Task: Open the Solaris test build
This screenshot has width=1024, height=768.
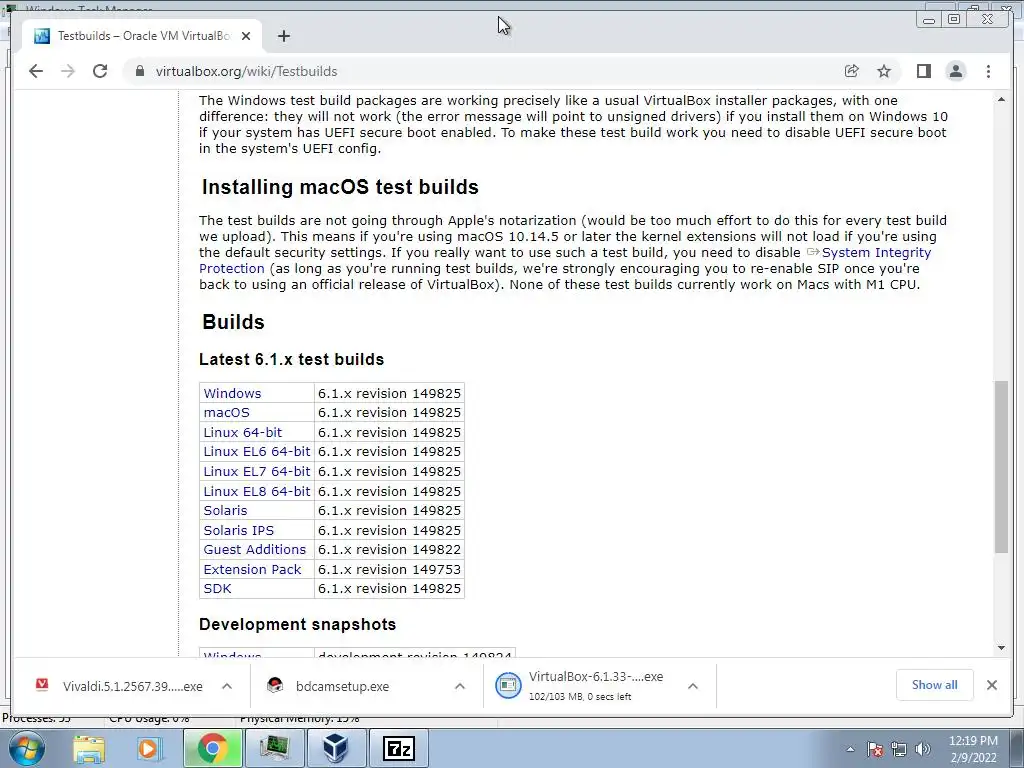Action: (x=225, y=510)
